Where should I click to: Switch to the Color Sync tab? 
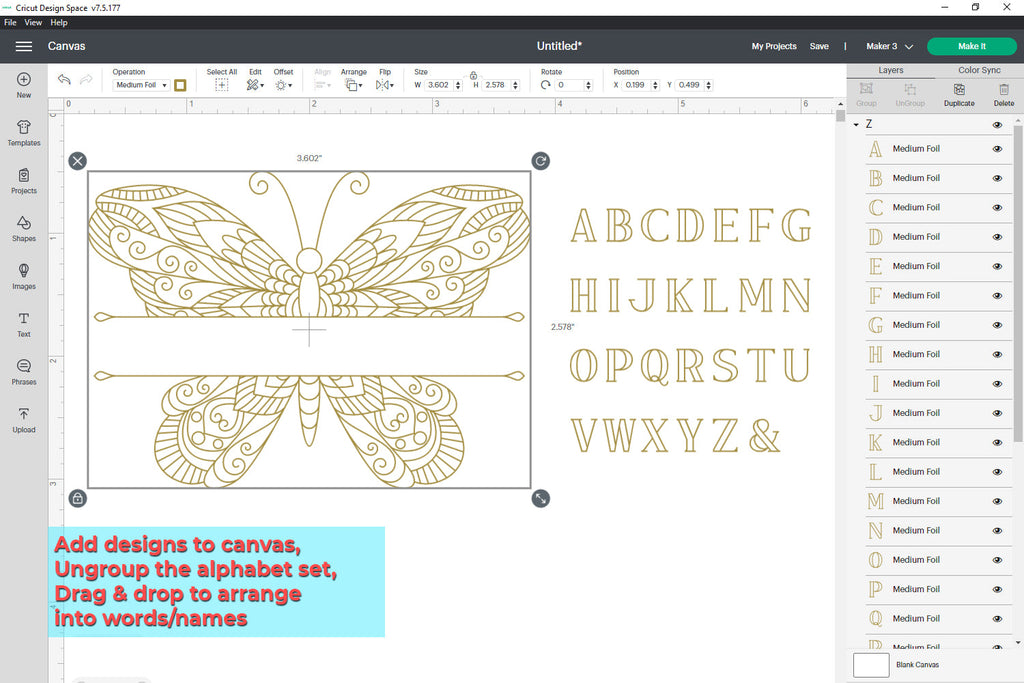coord(979,71)
